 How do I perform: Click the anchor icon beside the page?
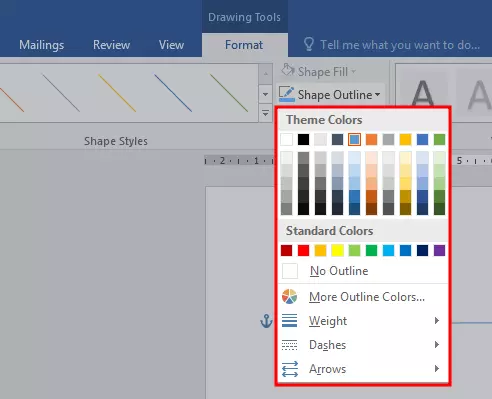[x=266, y=321]
